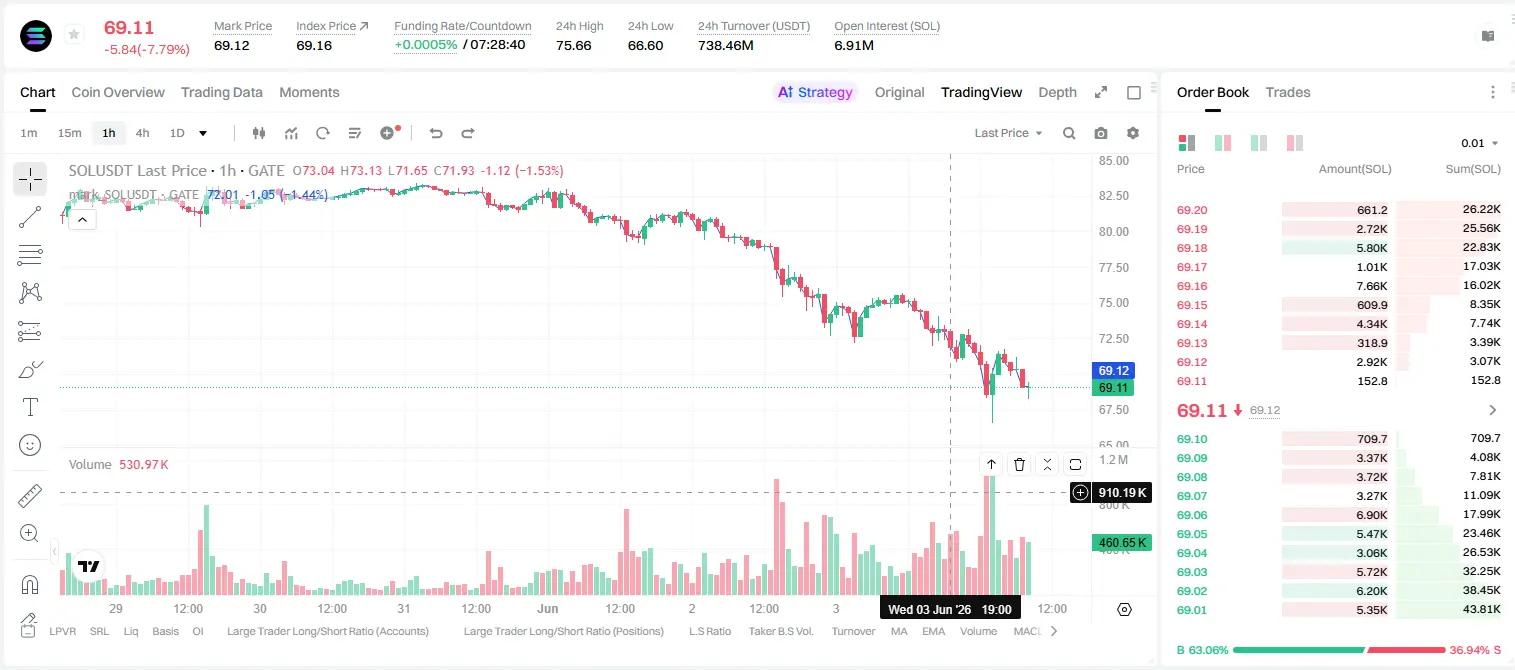Click the AI Strategy button
The height and width of the screenshot is (670, 1515).
(816, 92)
